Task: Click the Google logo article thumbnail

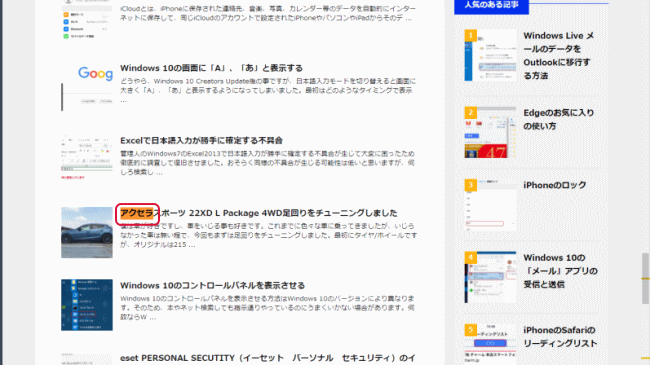Action: 87,85
